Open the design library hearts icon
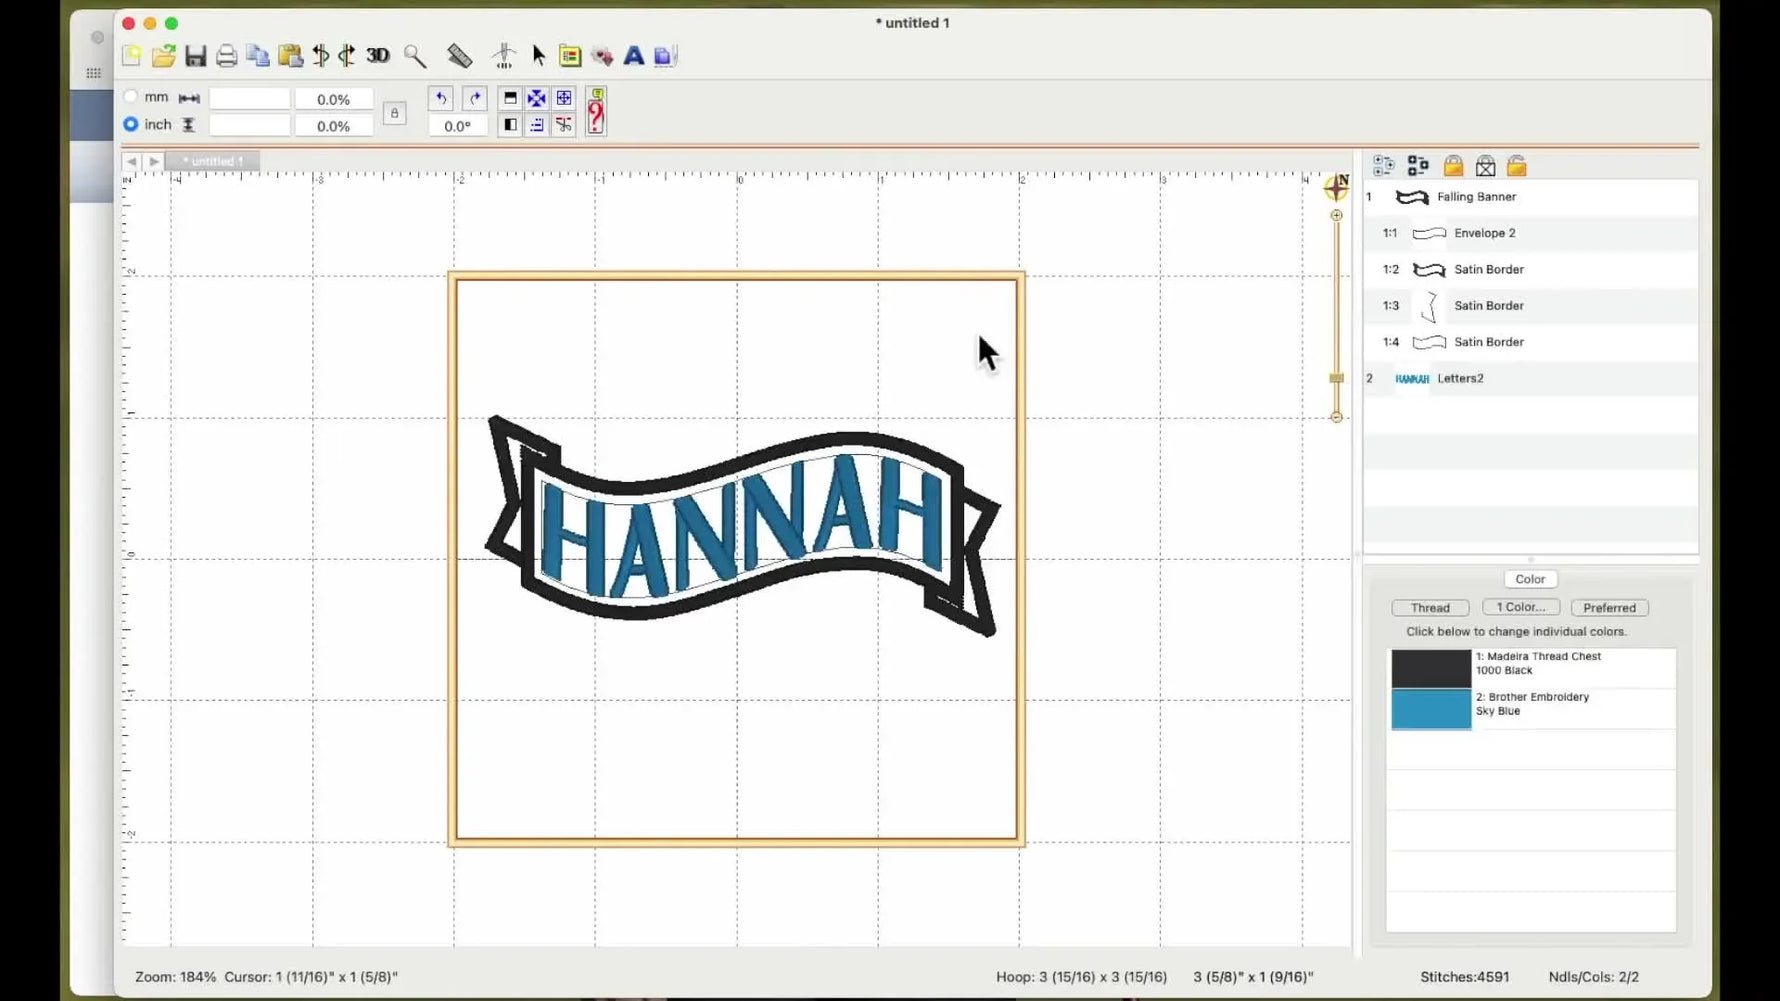Image resolution: width=1780 pixels, height=1001 pixels. coord(602,57)
